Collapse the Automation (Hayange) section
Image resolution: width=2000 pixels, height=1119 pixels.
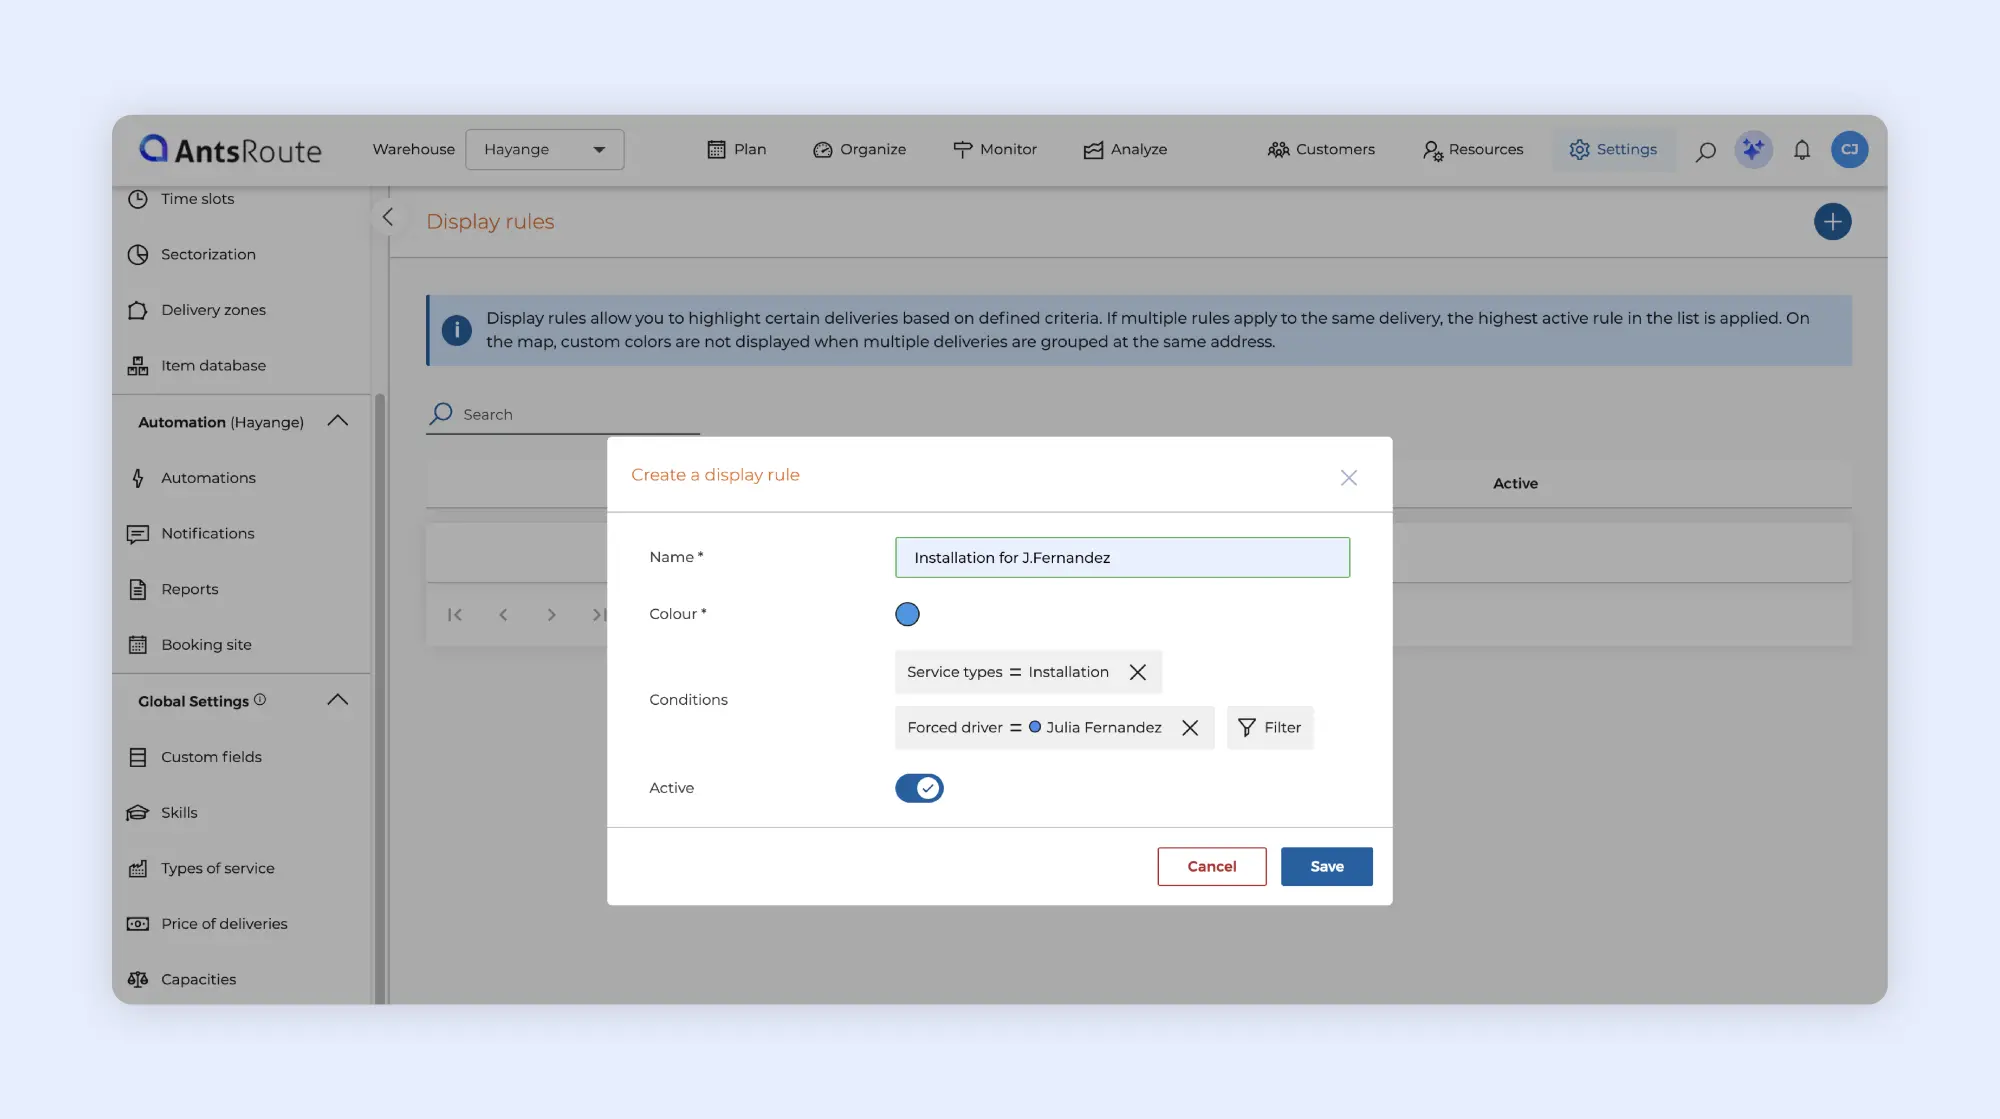338,421
